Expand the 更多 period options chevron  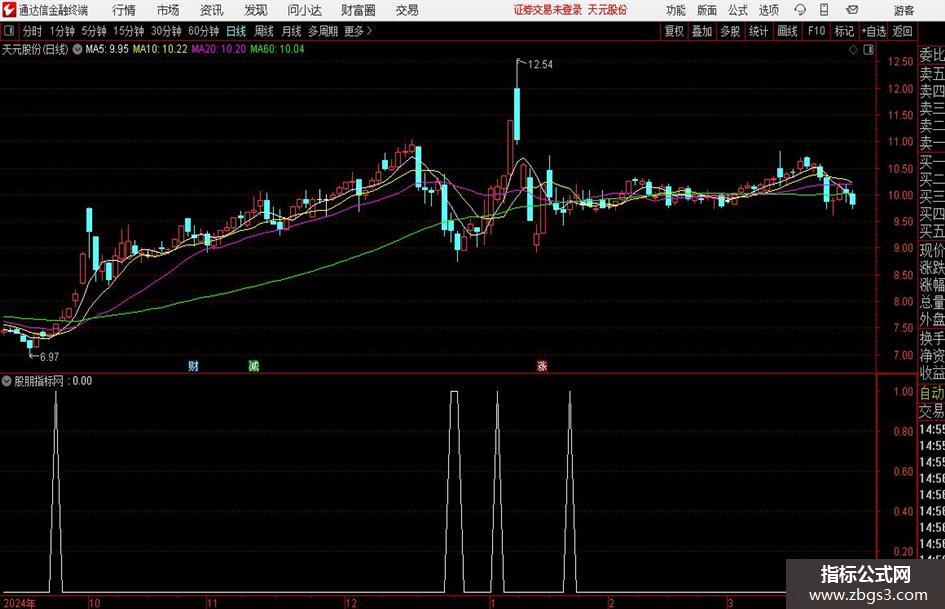click(369, 31)
